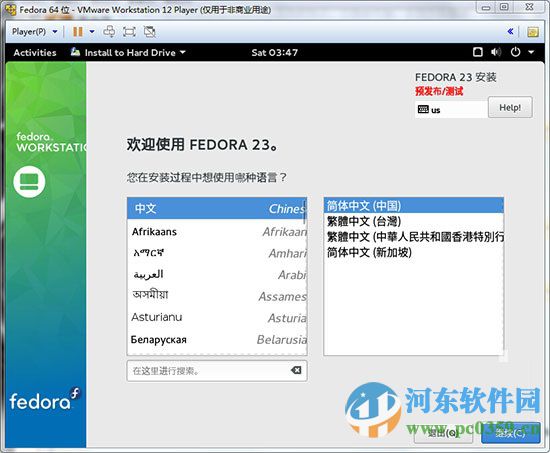Expand the power options dropdown arrow
This screenshot has height=453, width=550.
pyautogui.click(x=92, y=32)
